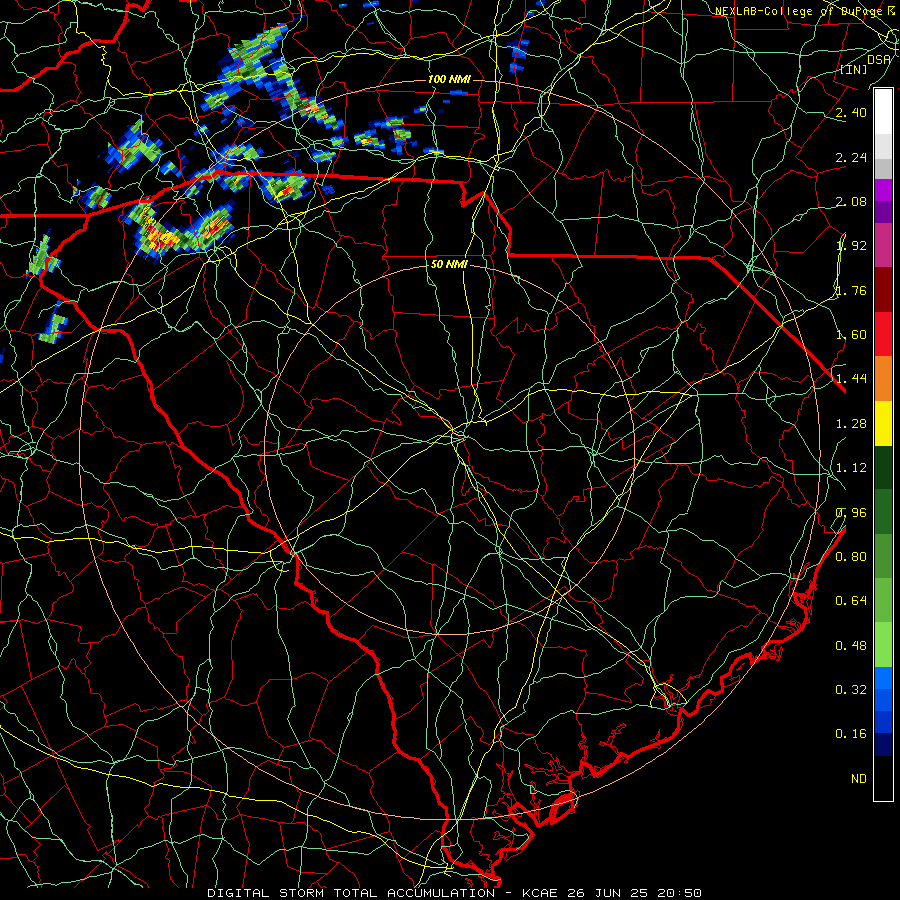Click the 1.76 legend value
Viewport: 900px width, 900px height.
pos(851,290)
